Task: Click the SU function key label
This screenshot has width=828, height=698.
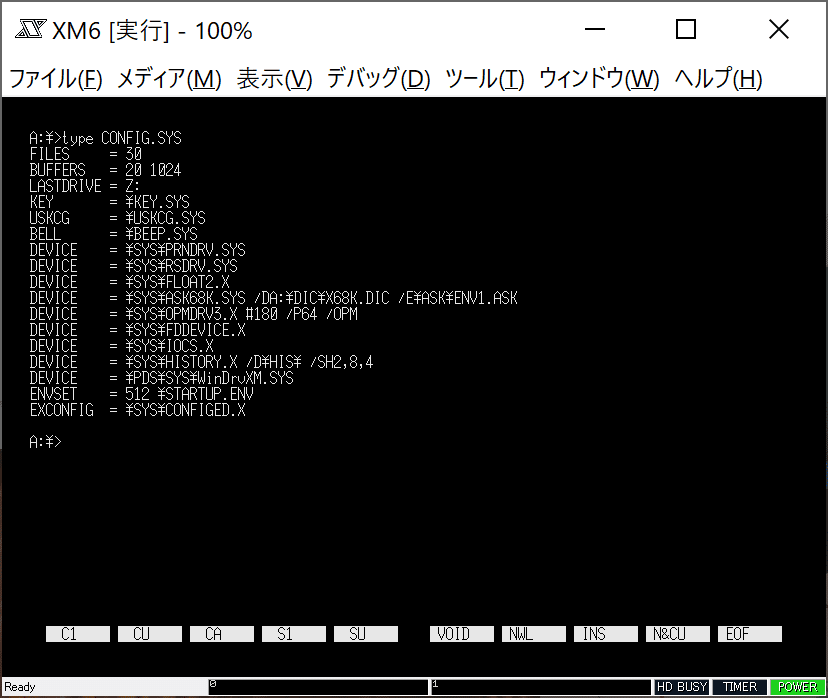Action: click(366, 634)
